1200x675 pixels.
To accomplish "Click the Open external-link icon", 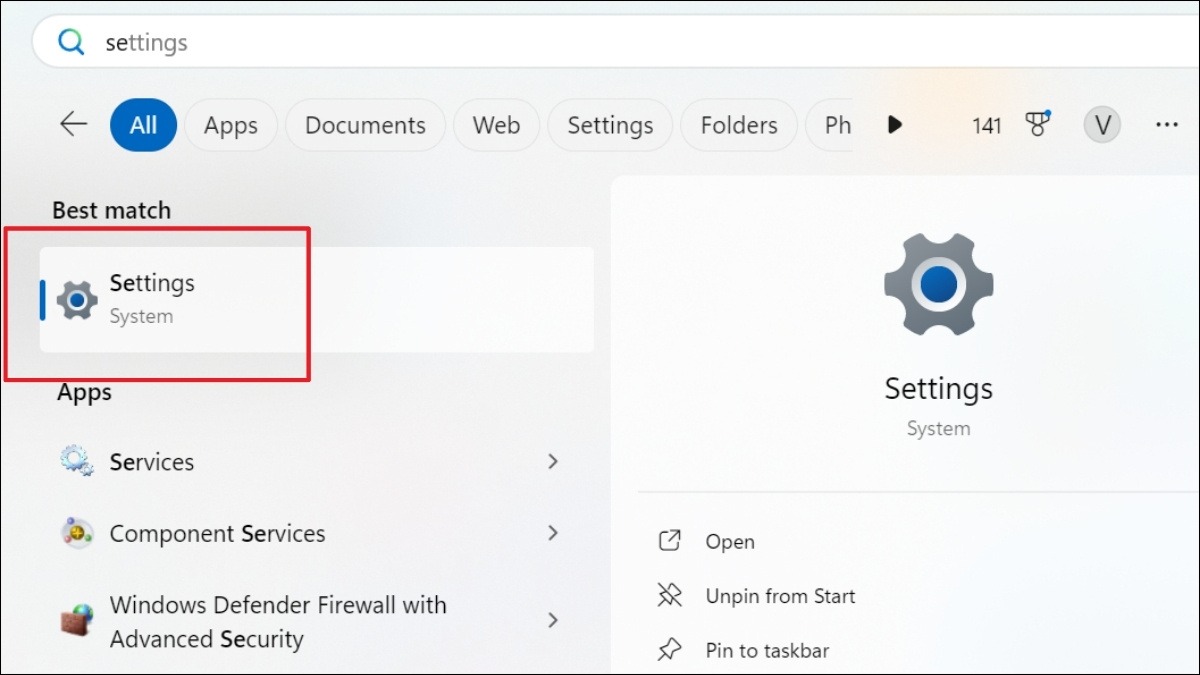I will click(669, 541).
